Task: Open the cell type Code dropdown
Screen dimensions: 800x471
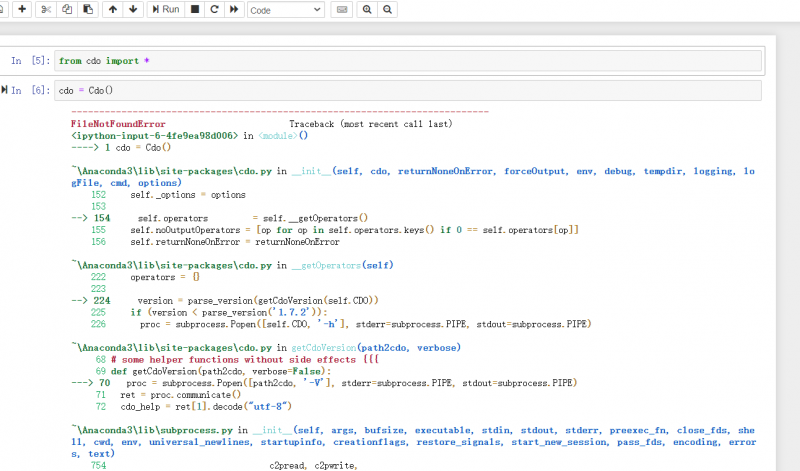Action: [x=284, y=9]
